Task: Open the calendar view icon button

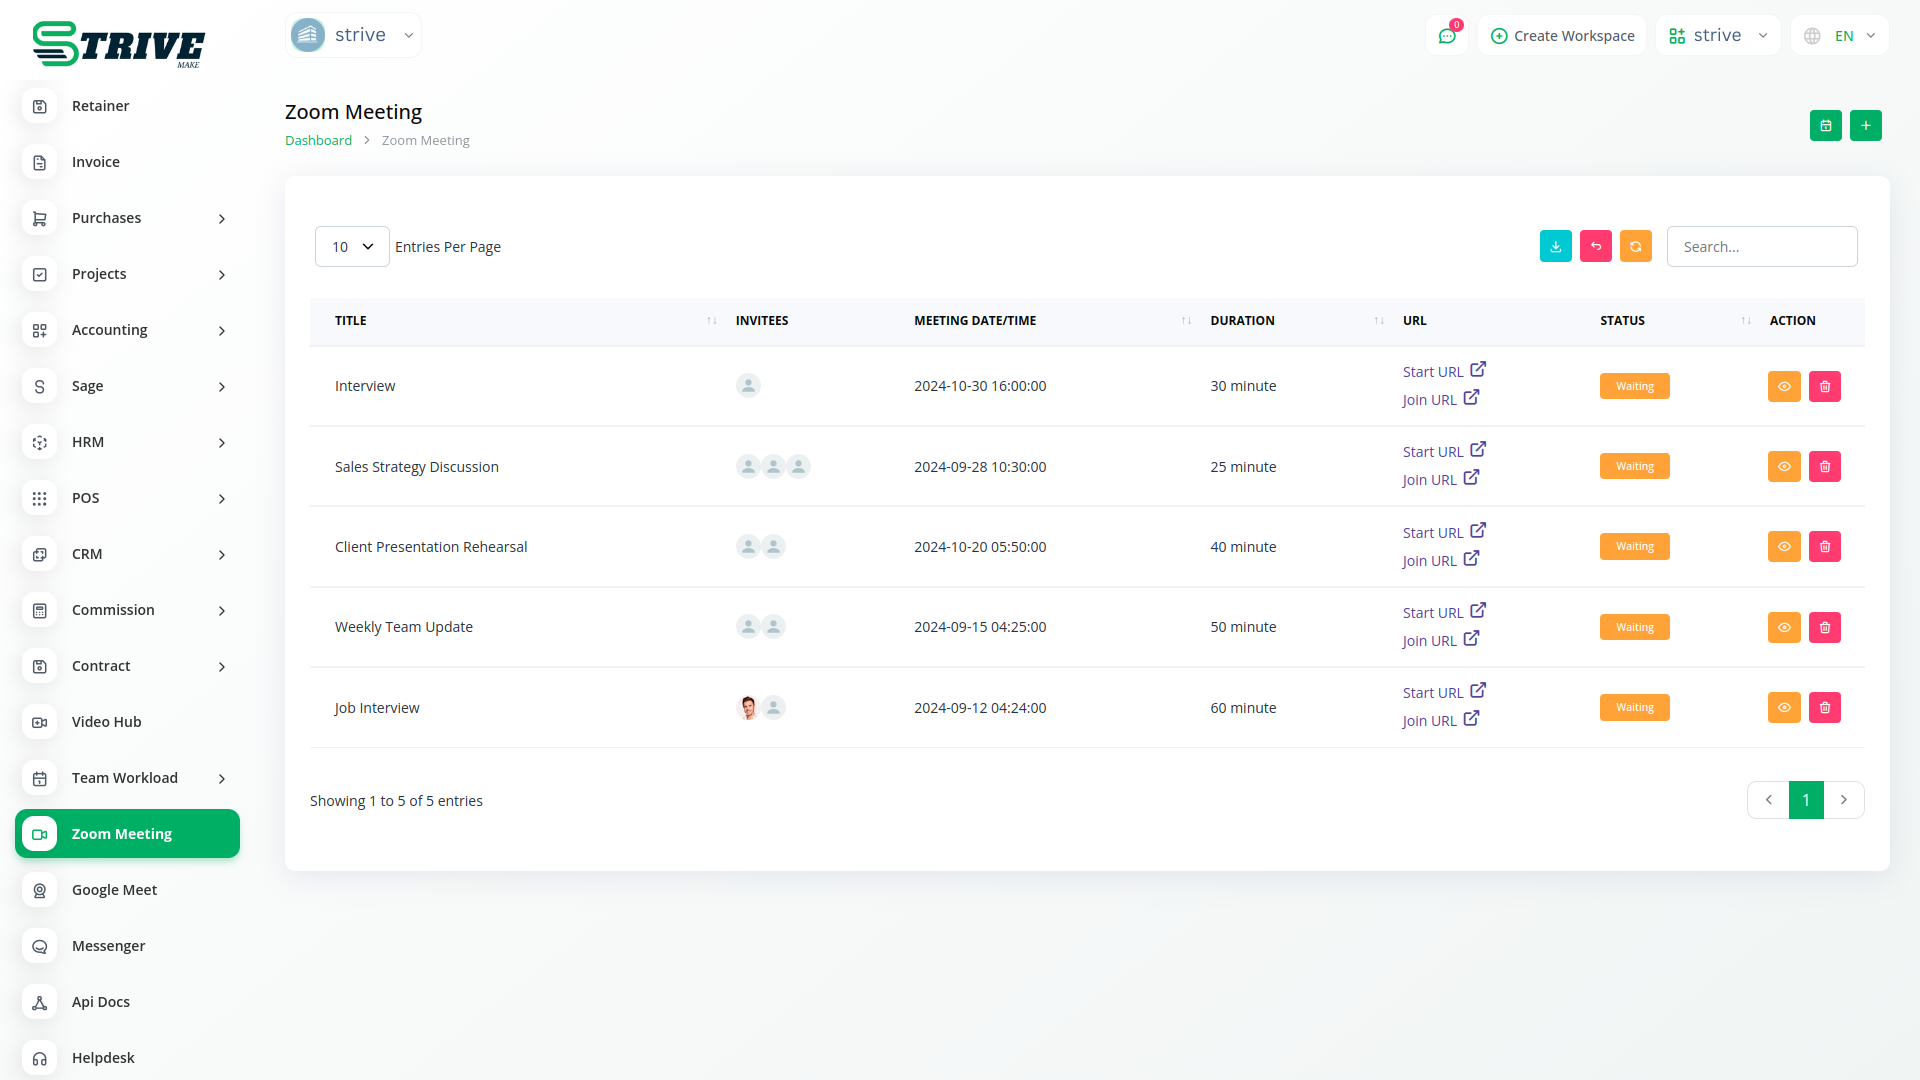Action: (x=1825, y=126)
